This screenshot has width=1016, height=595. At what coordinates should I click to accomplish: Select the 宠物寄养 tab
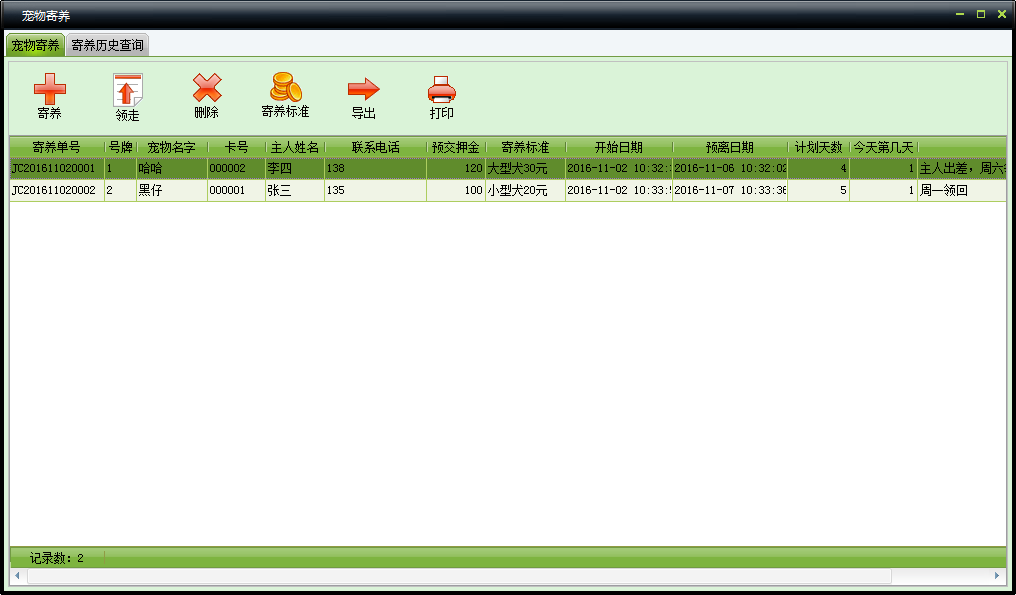point(35,45)
